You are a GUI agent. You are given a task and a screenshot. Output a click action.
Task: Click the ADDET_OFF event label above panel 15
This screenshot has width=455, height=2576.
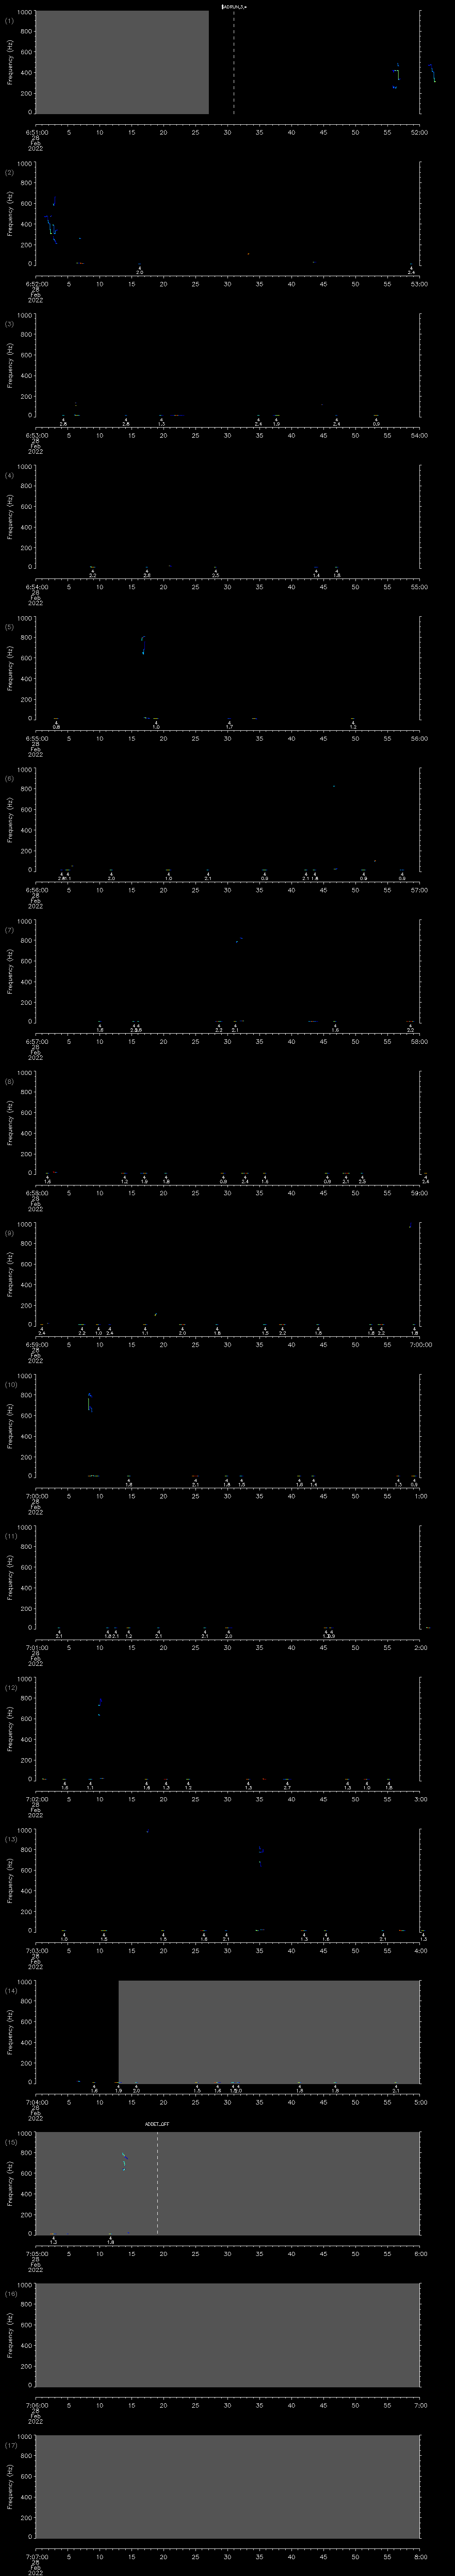point(157,2123)
